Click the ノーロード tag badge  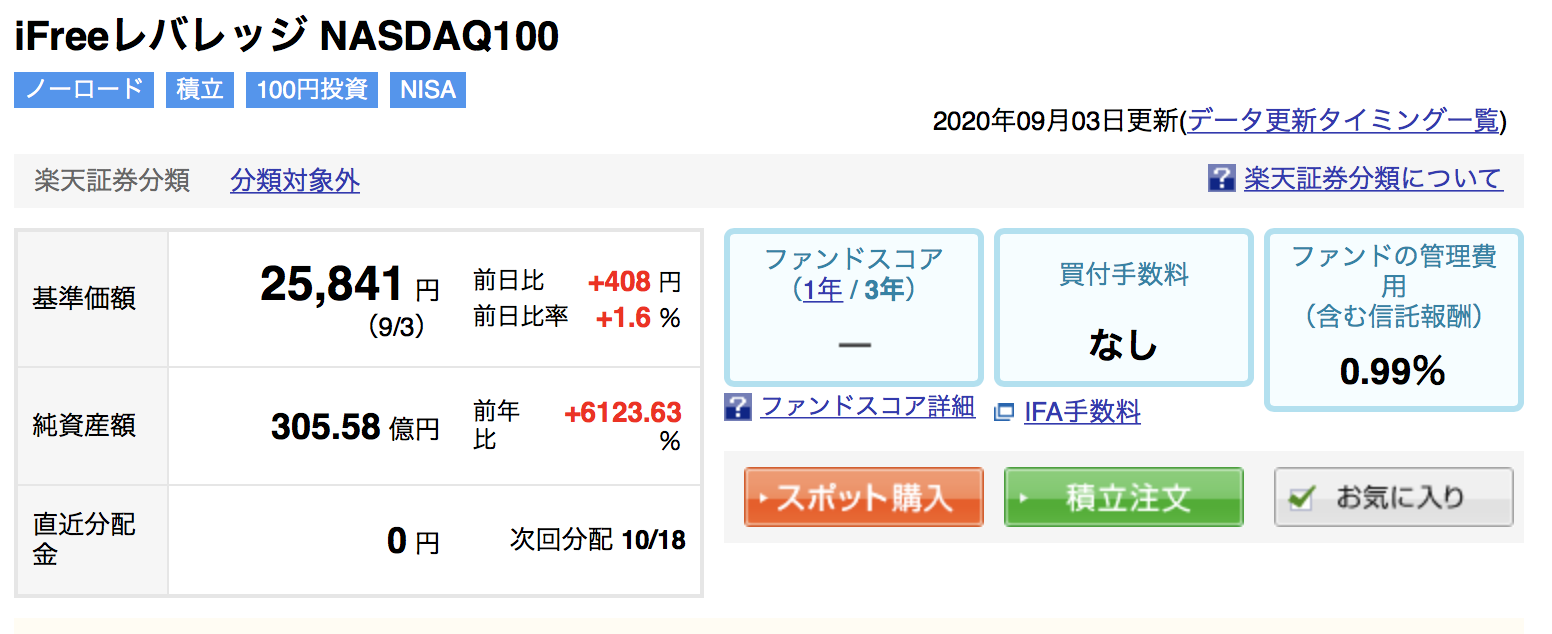[84, 90]
